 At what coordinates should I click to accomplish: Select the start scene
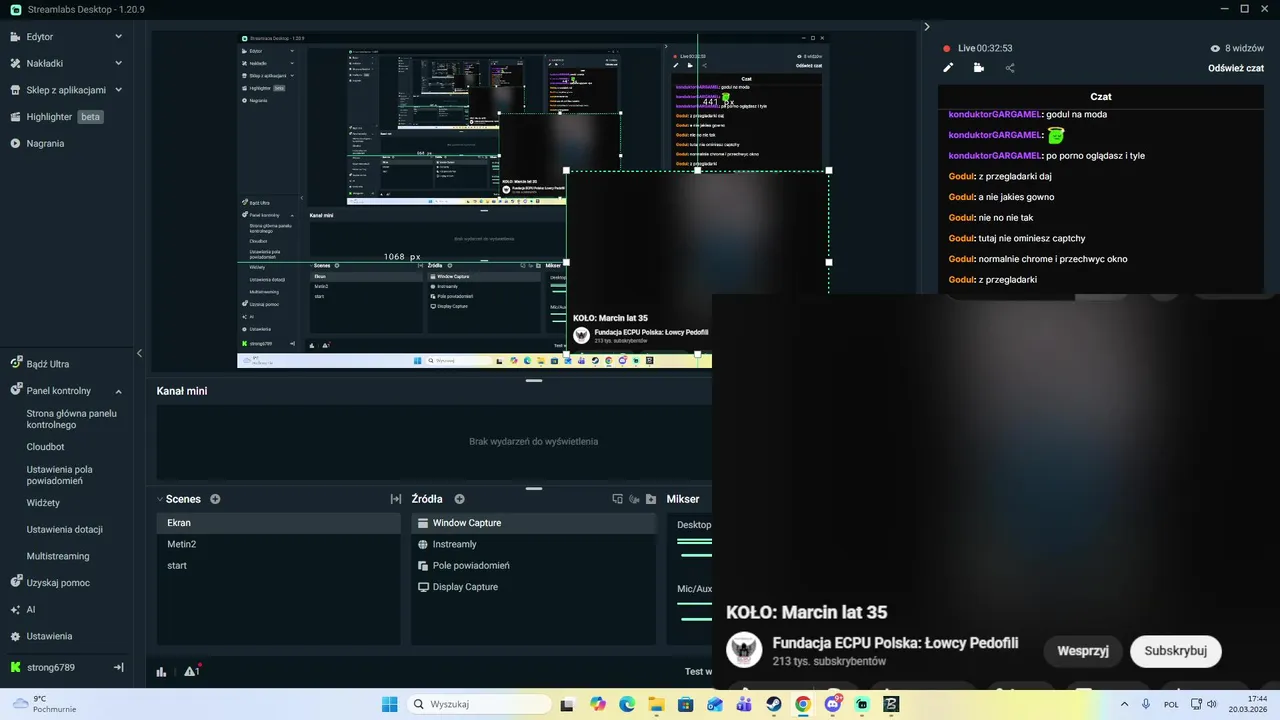(x=279, y=566)
